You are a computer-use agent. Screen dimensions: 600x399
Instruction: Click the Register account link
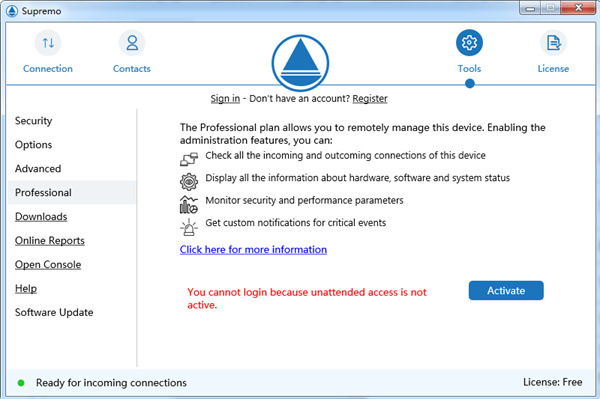(370, 99)
